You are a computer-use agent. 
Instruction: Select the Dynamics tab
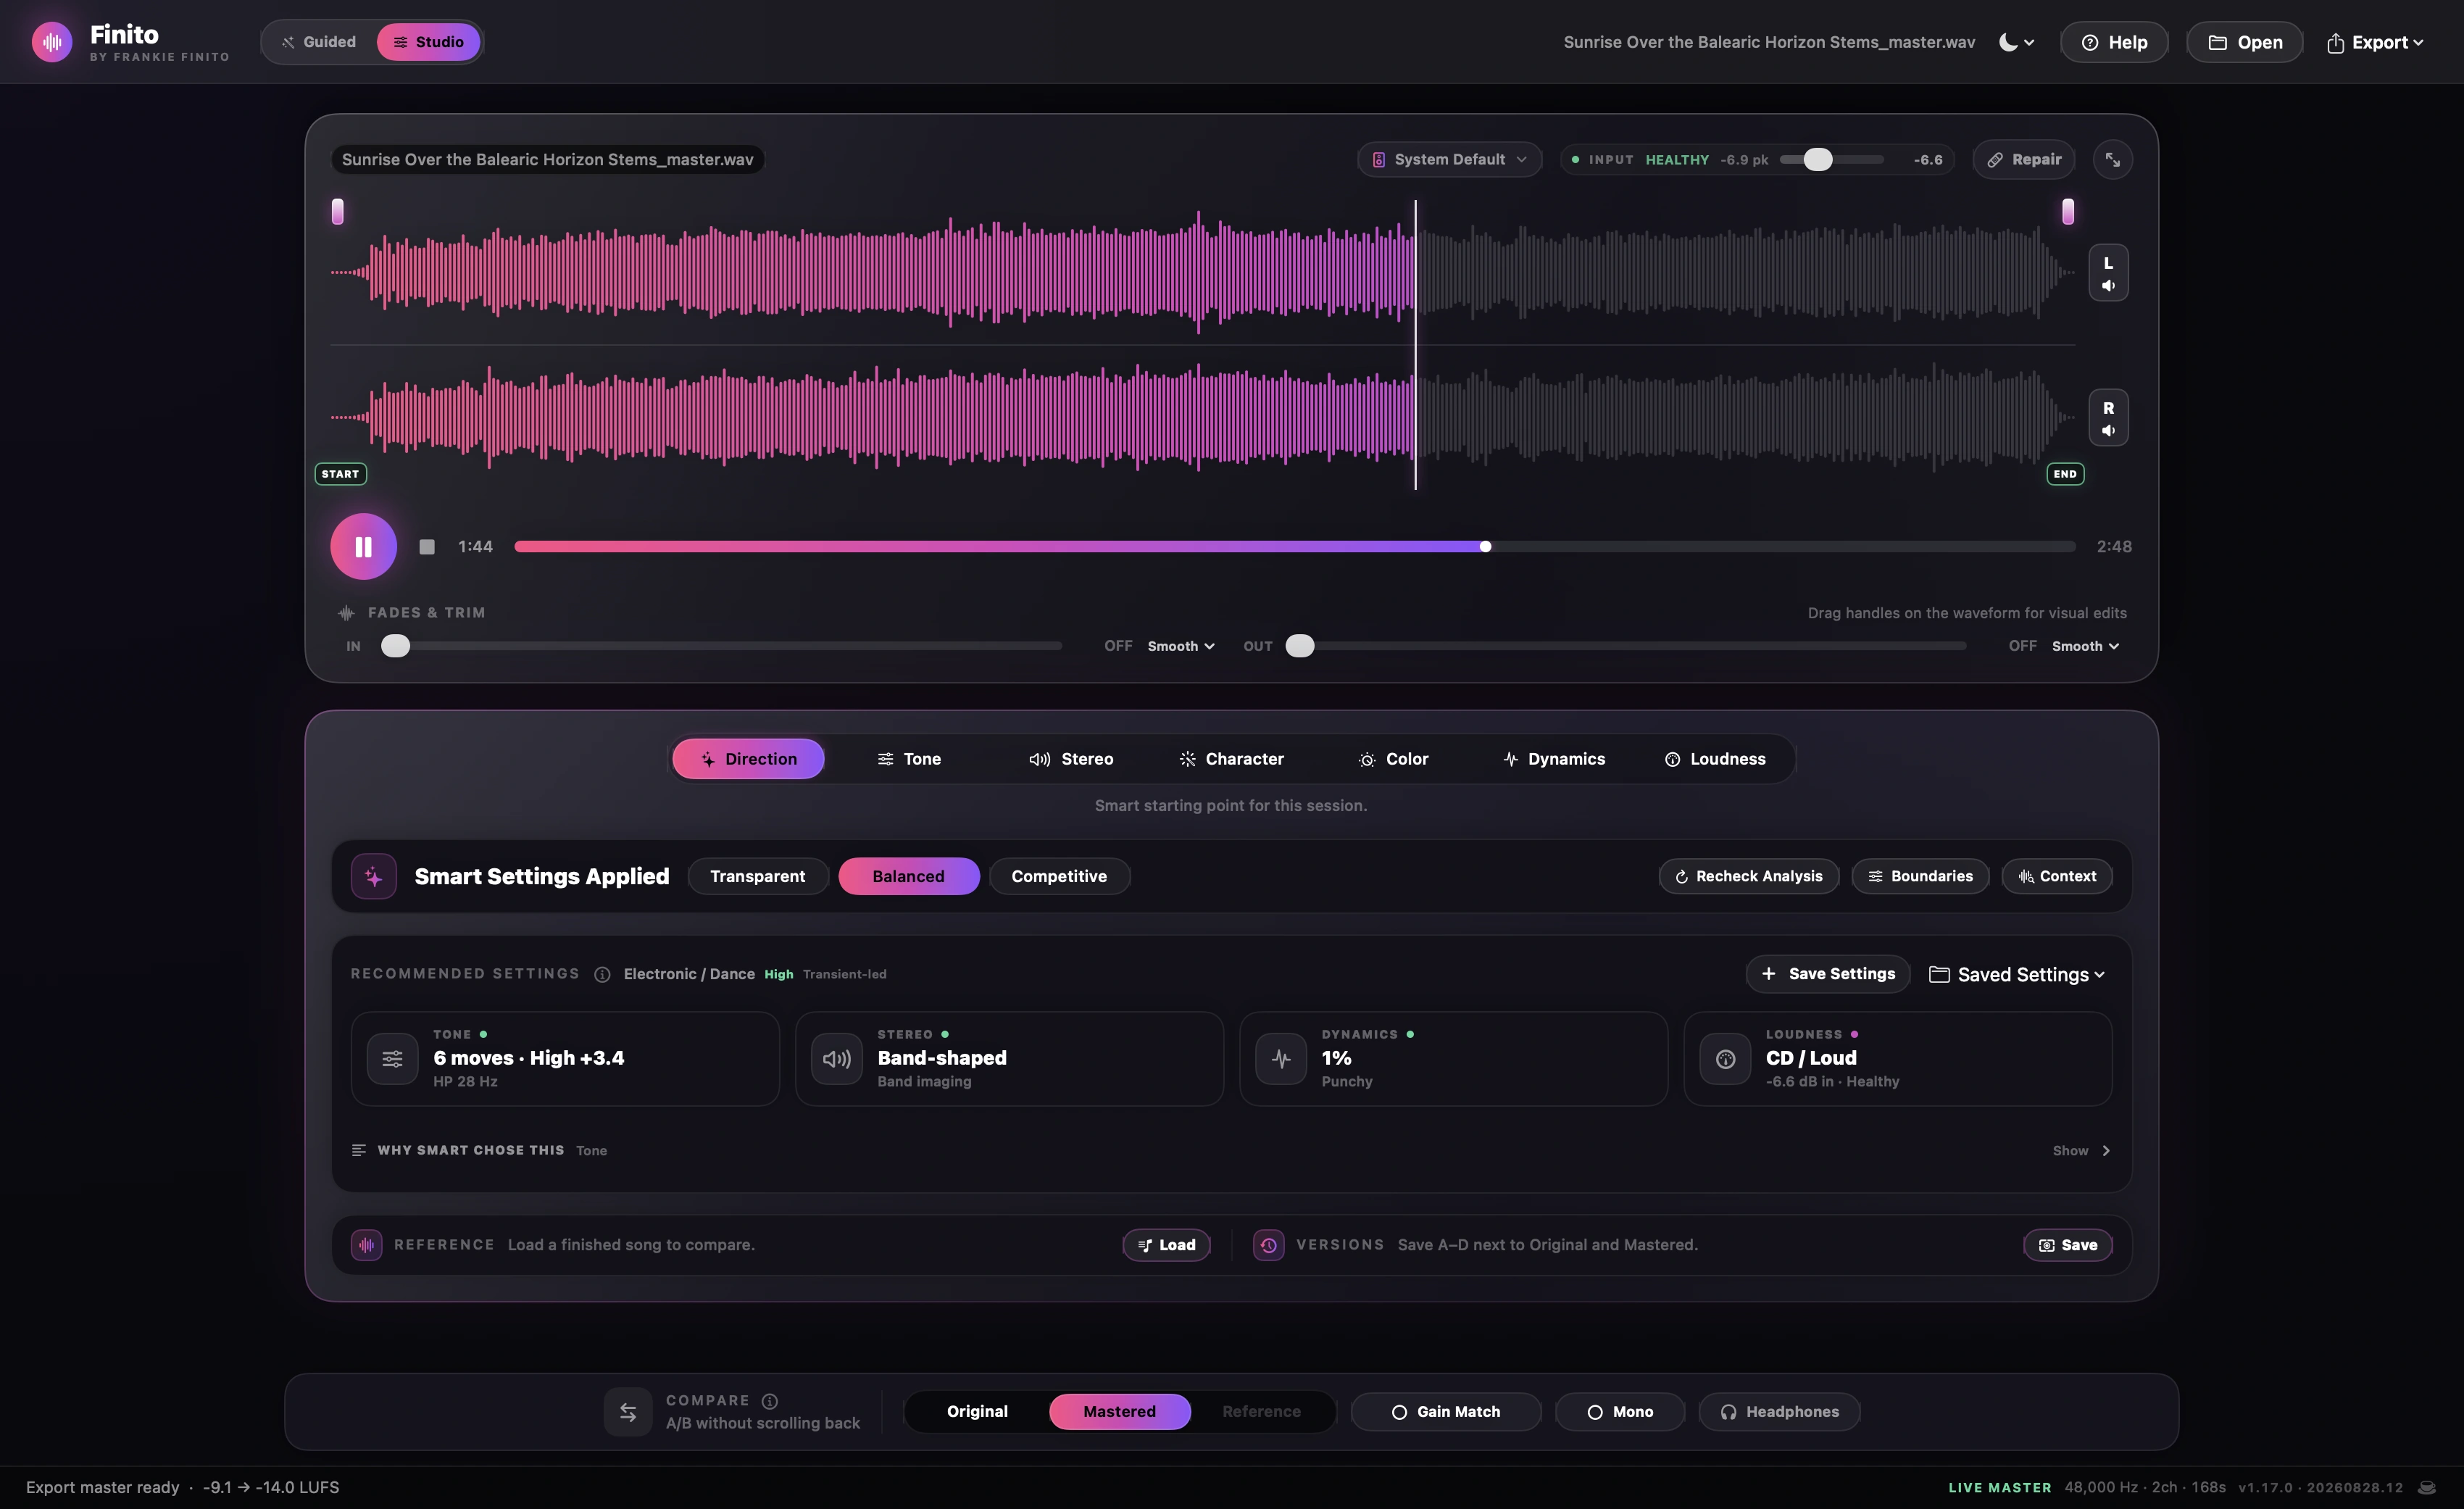coord(1554,759)
